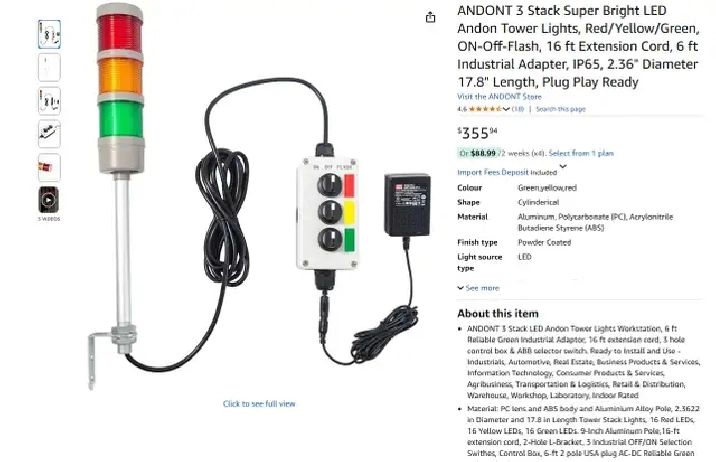Visit the ANDONT Store link
Screen dimensions: 716x462
[499, 97]
